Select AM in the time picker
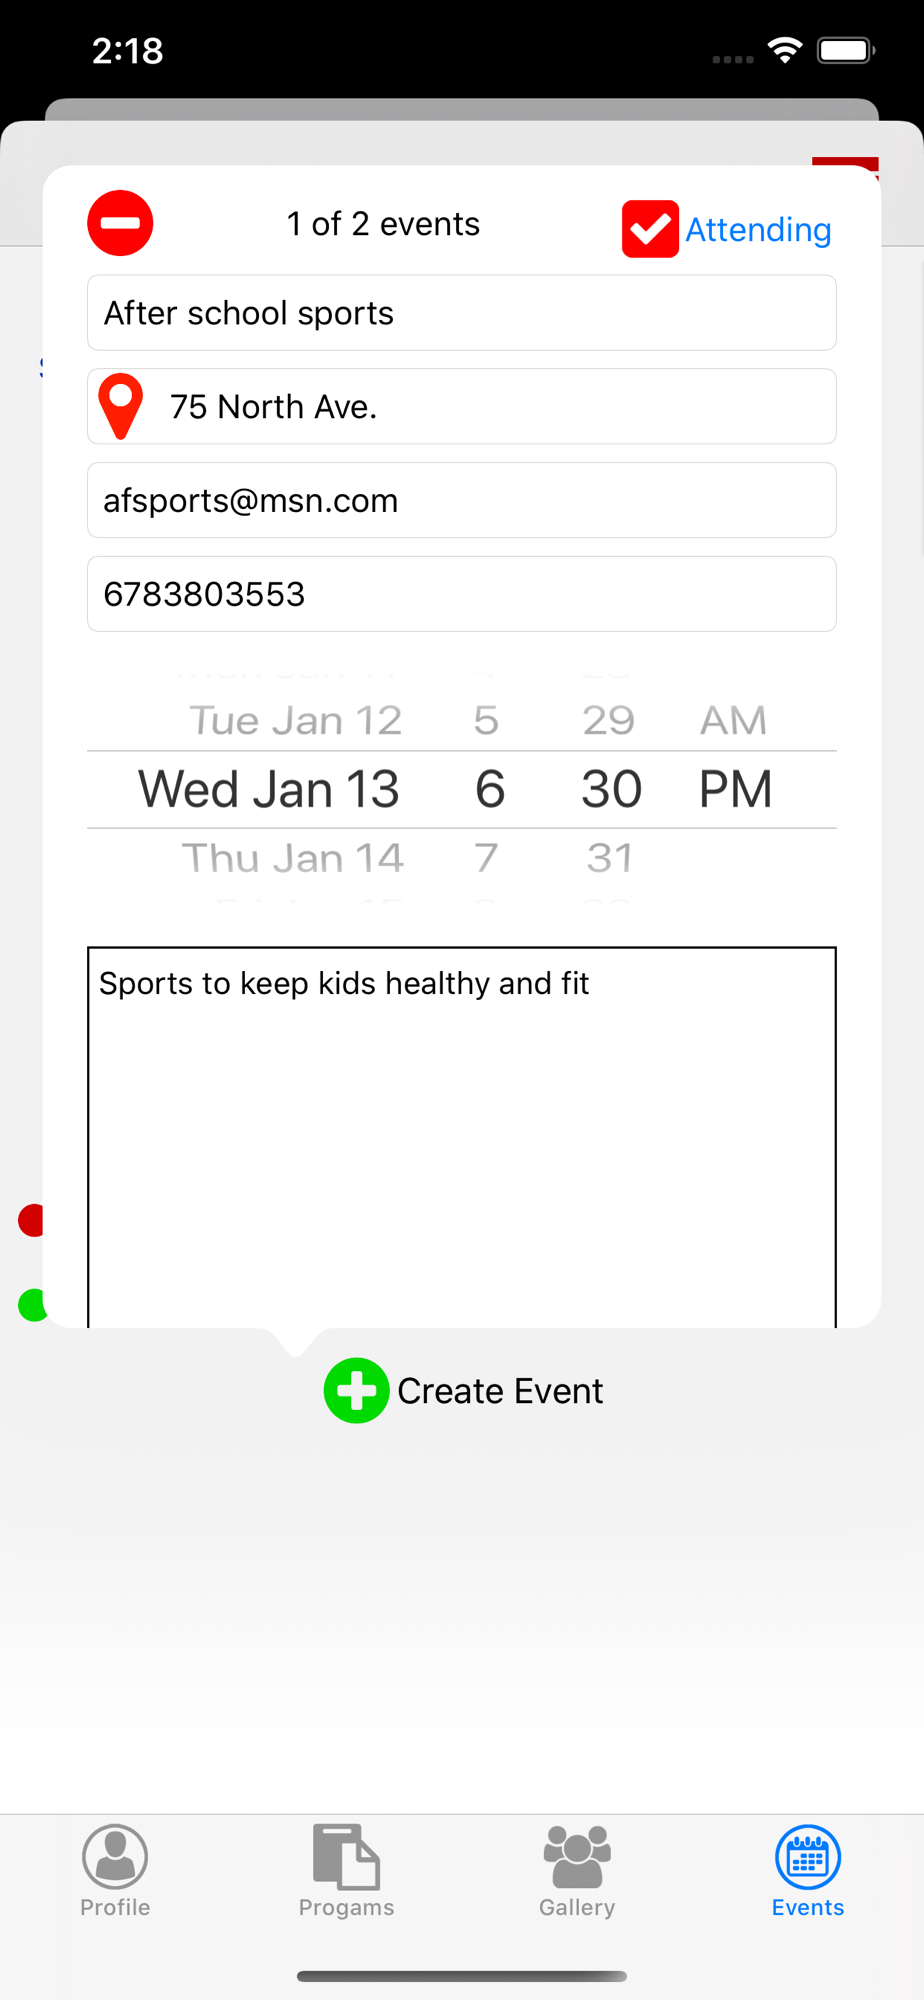 click(733, 720)
